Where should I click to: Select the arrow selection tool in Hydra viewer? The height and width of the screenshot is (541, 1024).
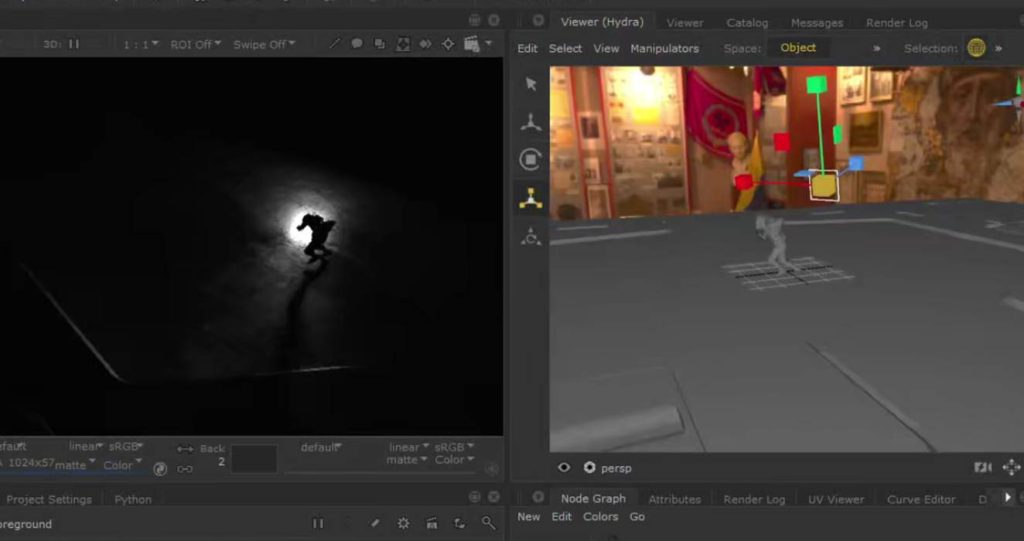click(x=531, y=85)
